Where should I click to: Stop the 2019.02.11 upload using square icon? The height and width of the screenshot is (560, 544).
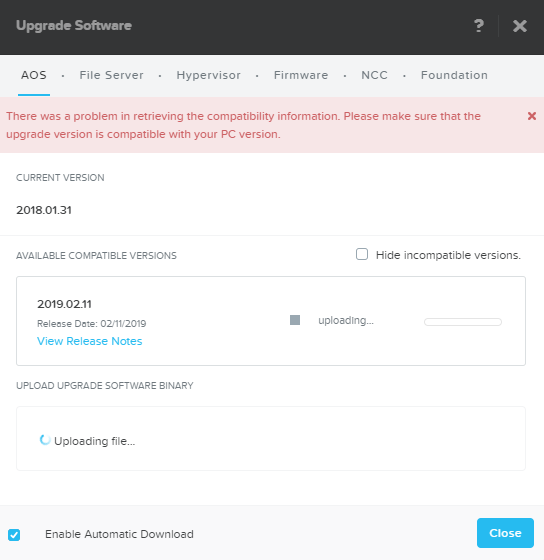click(295, 320)
